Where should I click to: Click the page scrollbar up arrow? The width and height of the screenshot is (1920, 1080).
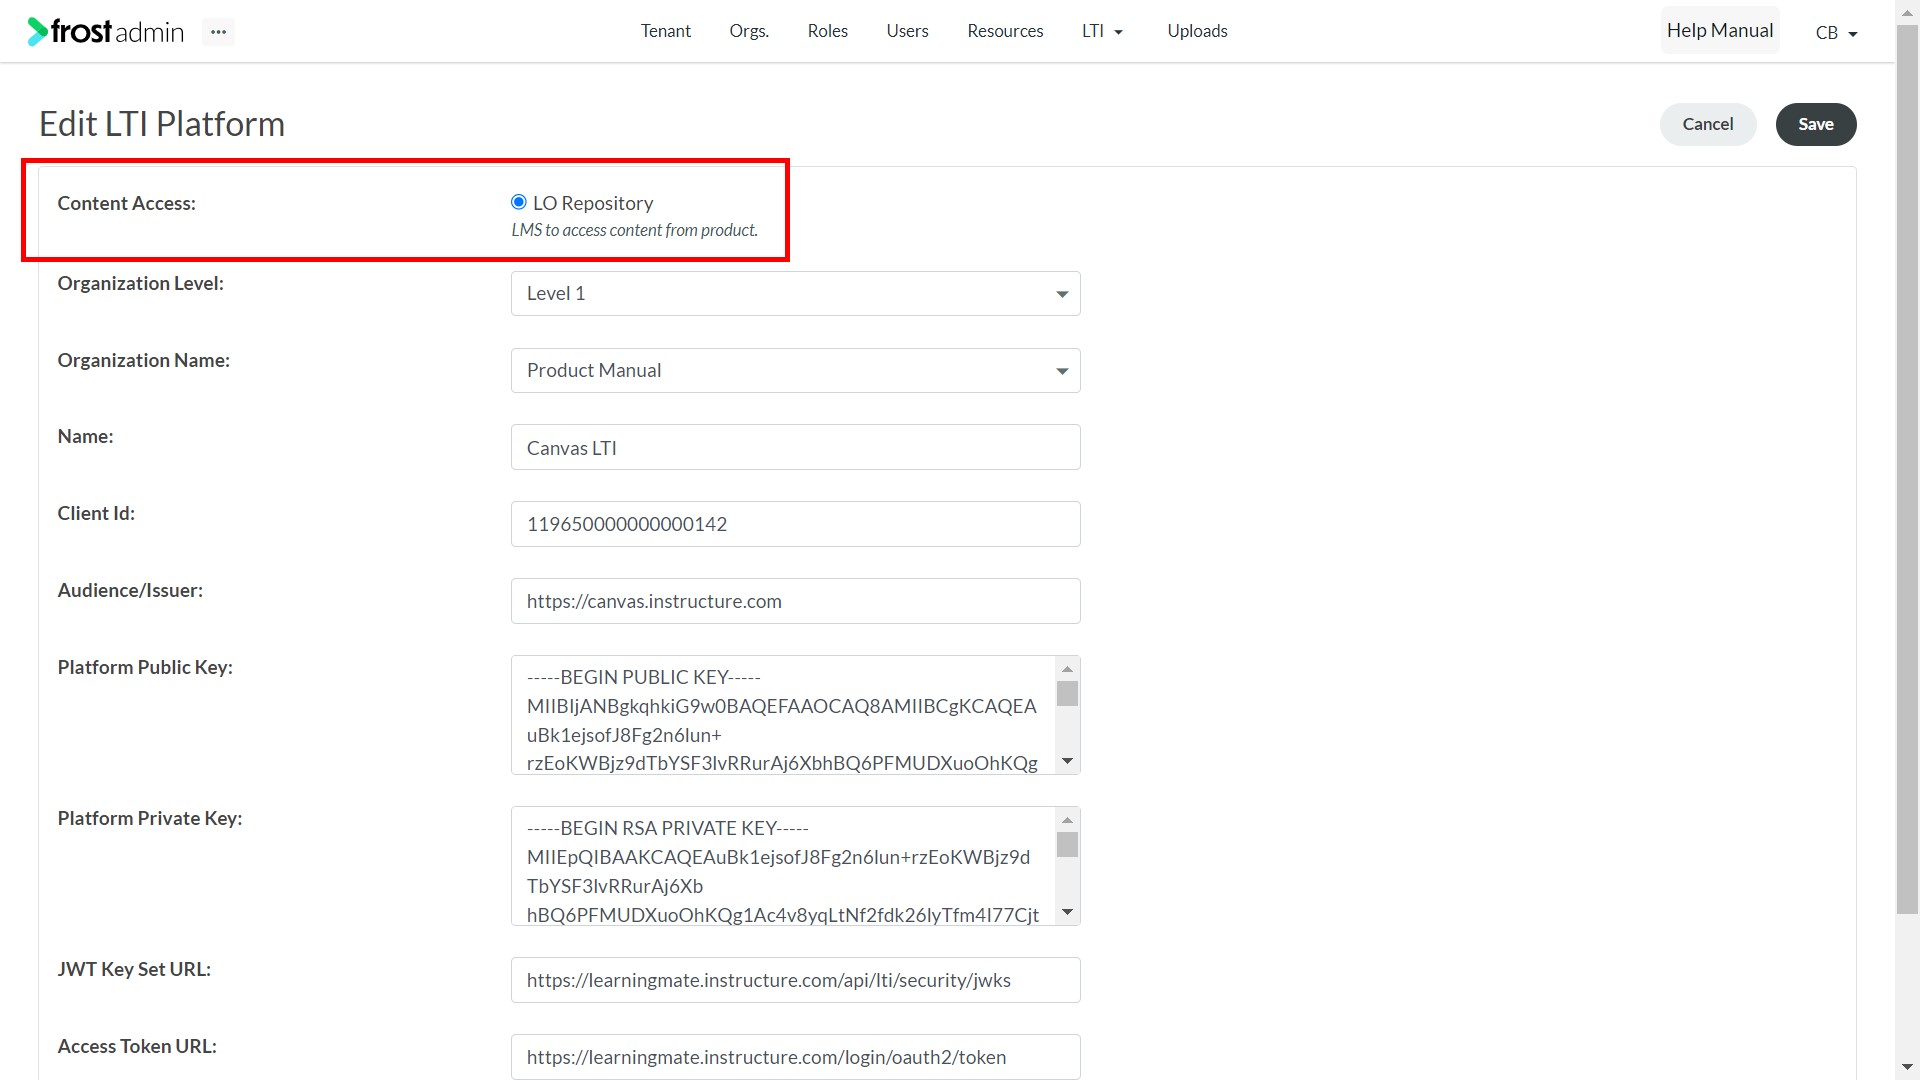point(1908,11)
